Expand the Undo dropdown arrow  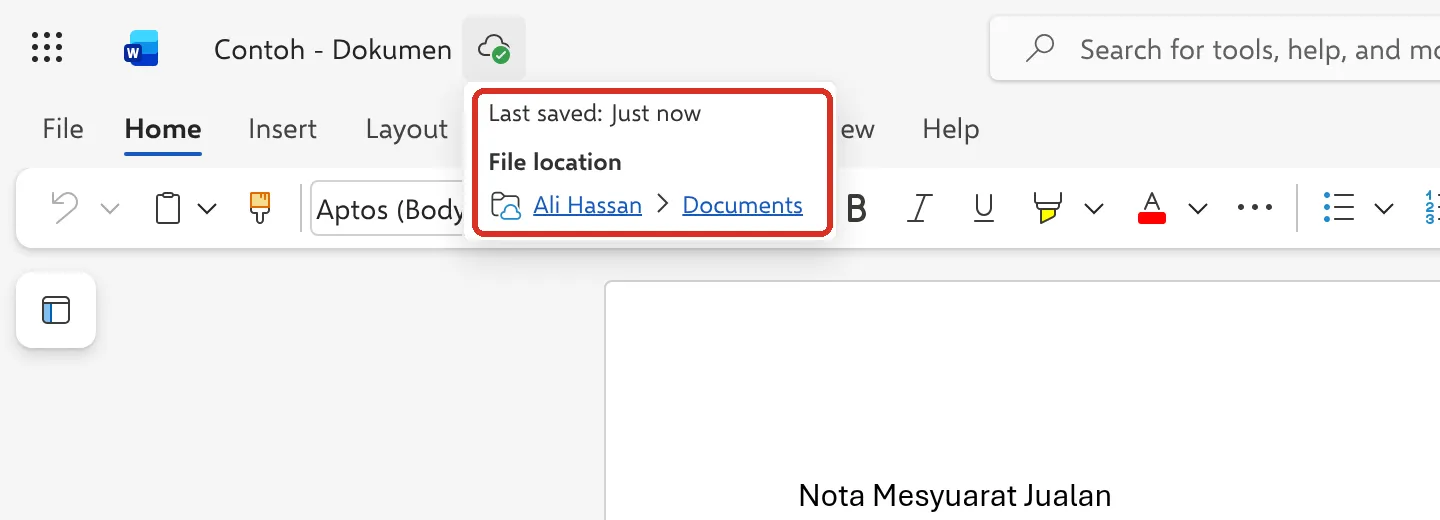click(110, 209)
